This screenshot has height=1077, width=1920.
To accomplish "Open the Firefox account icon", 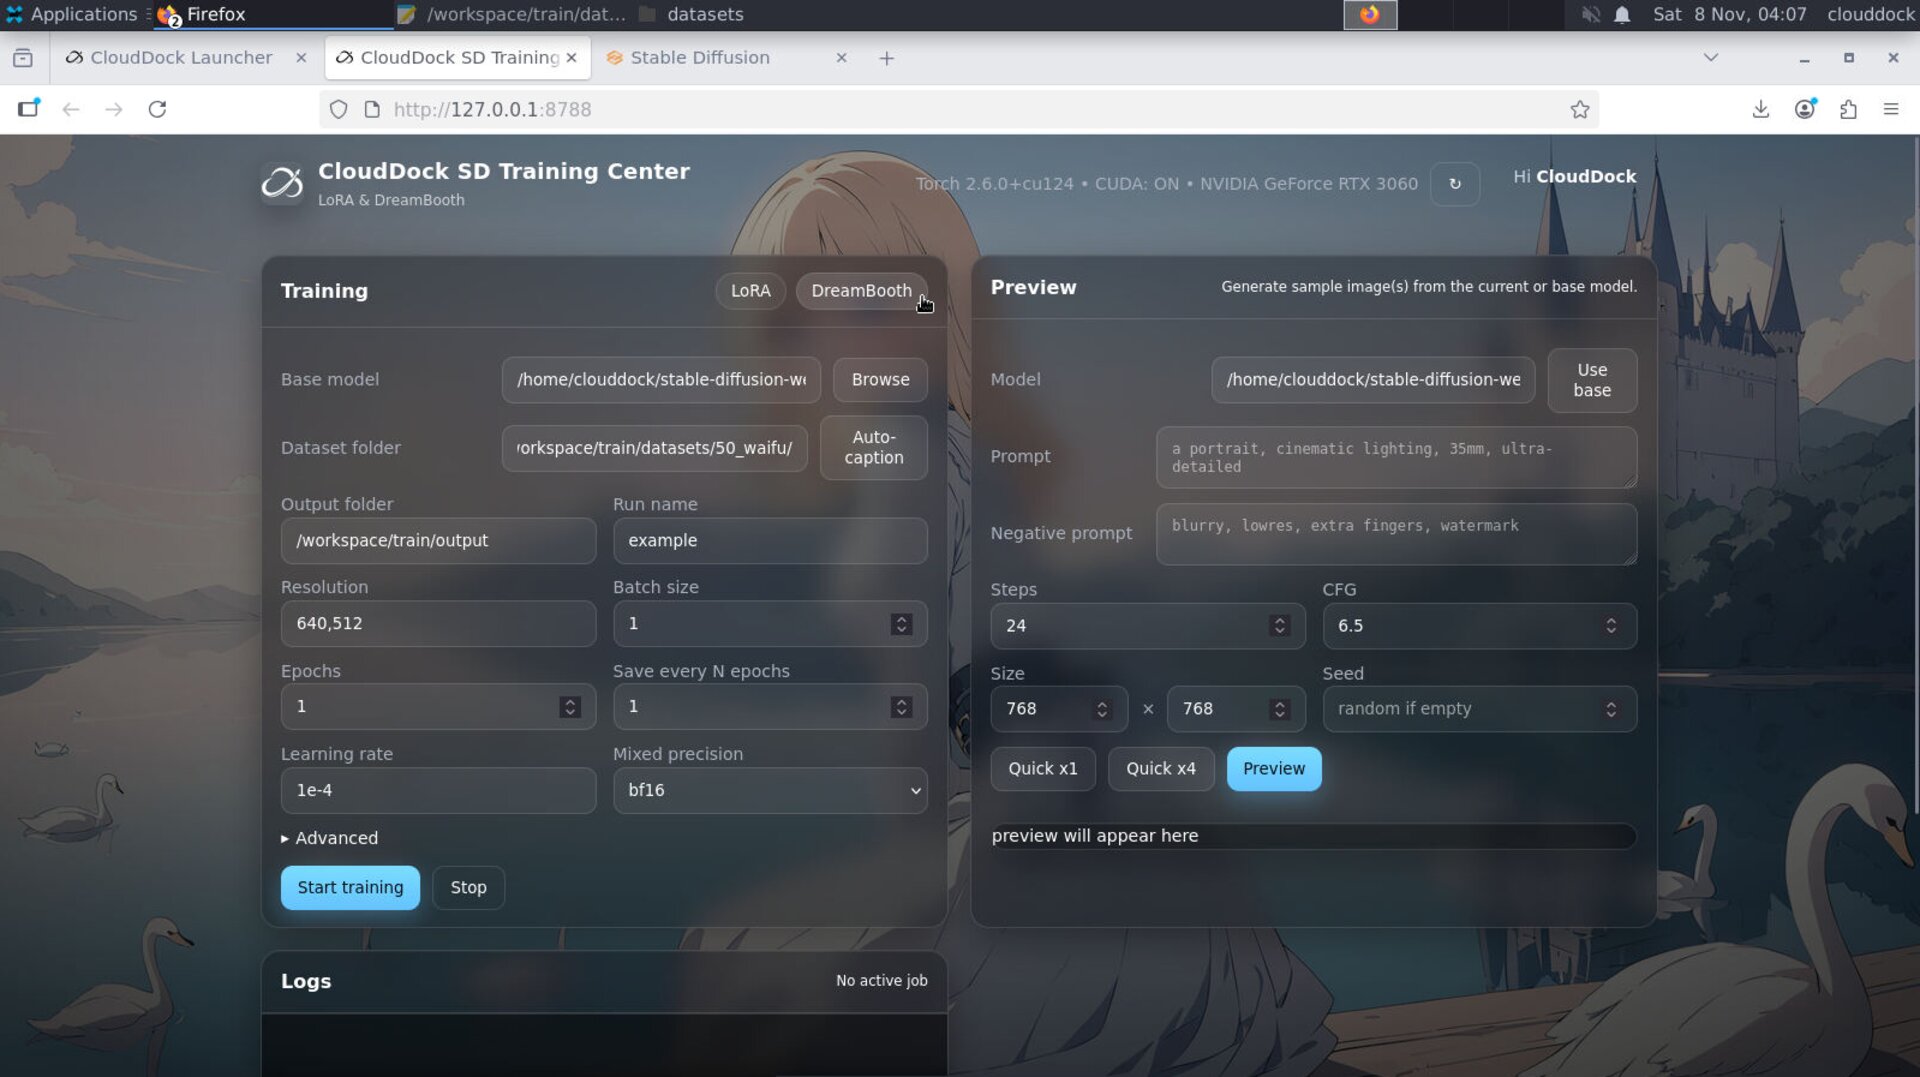I will [x=1804, y=109].
